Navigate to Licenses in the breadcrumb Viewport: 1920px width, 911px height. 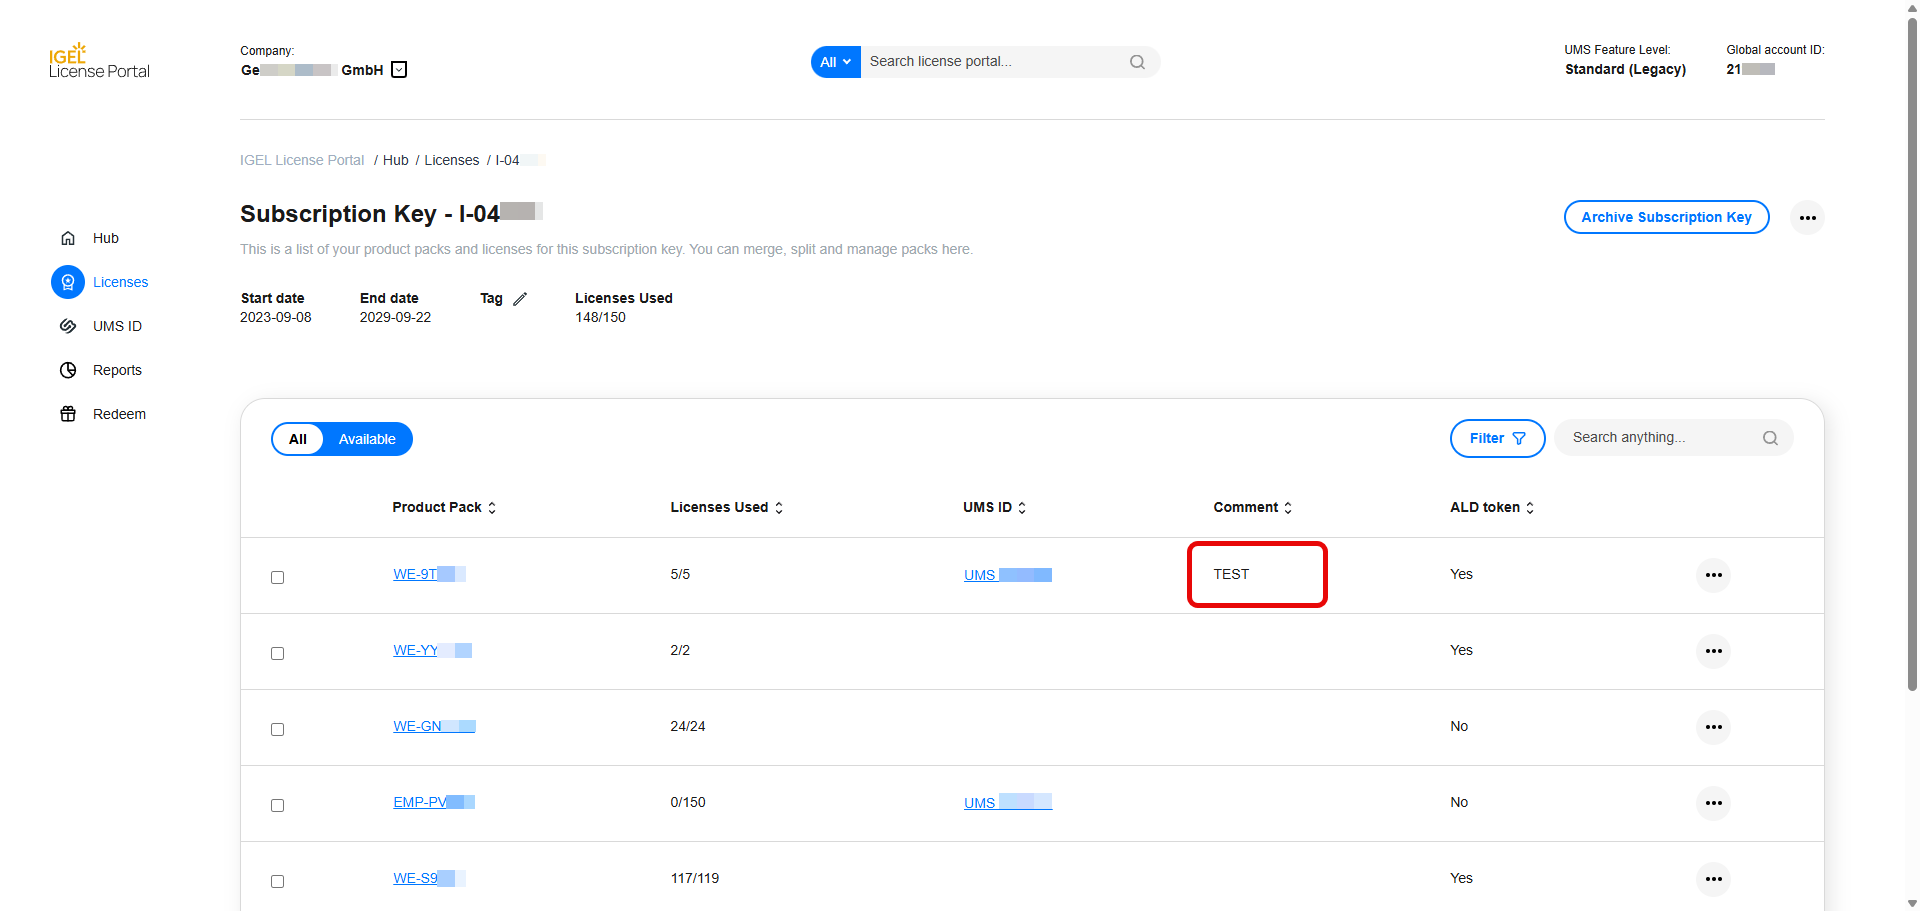point(451,160)
